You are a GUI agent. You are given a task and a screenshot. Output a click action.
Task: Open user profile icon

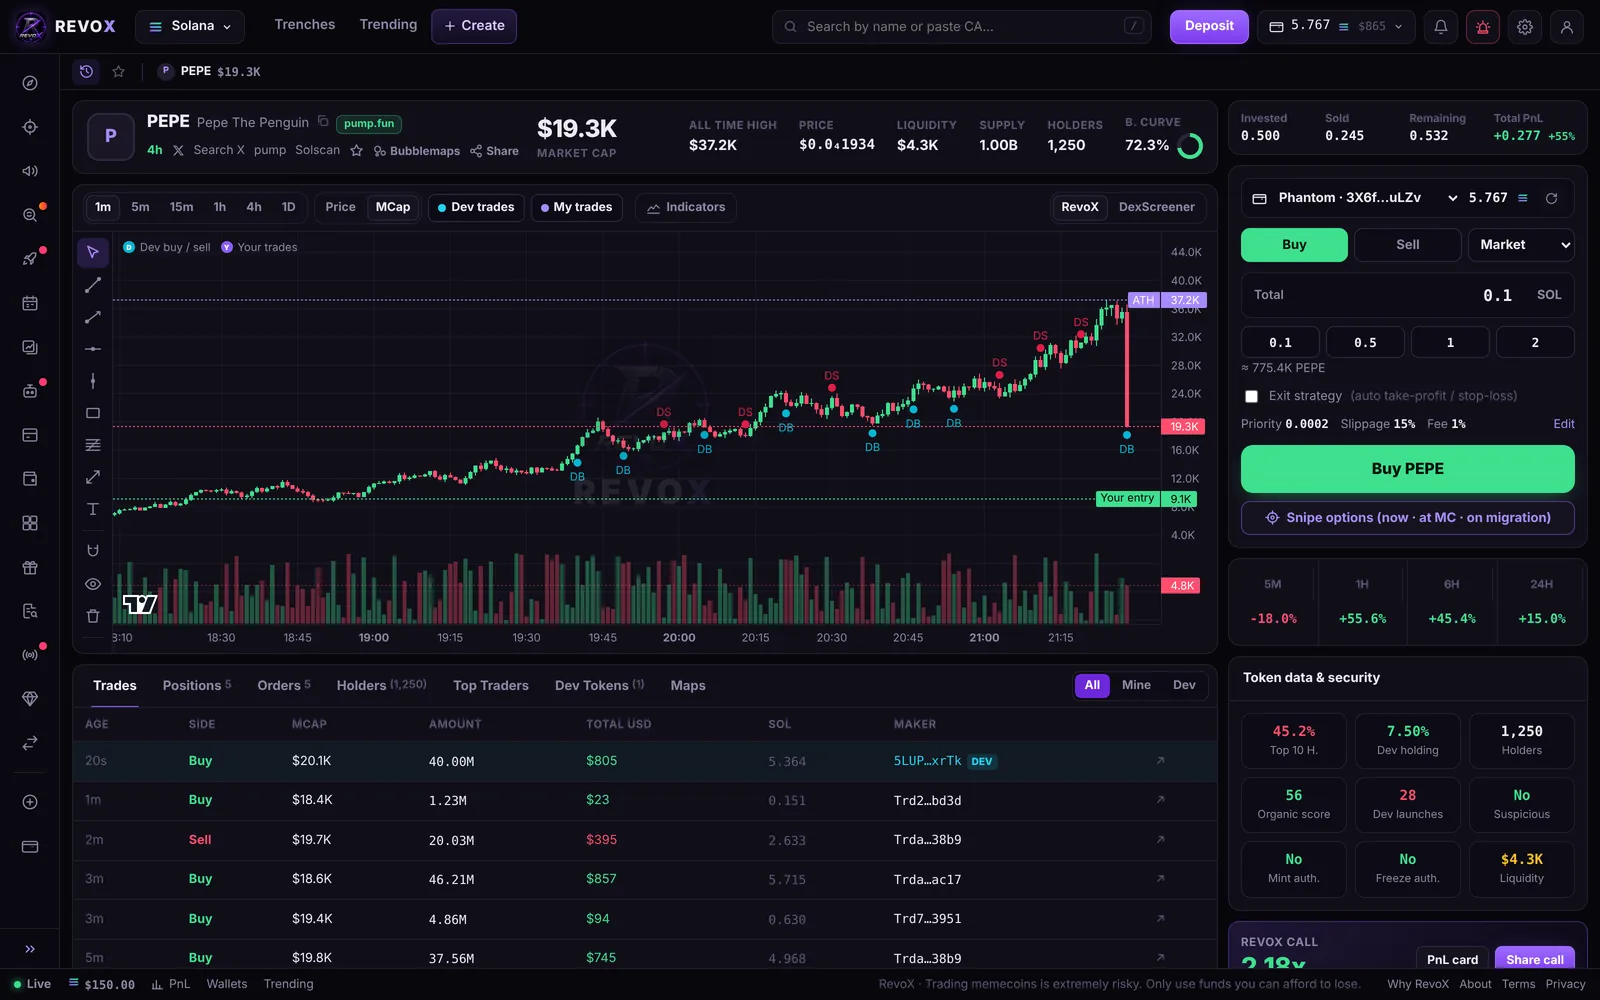click(x=1567, y=27)
